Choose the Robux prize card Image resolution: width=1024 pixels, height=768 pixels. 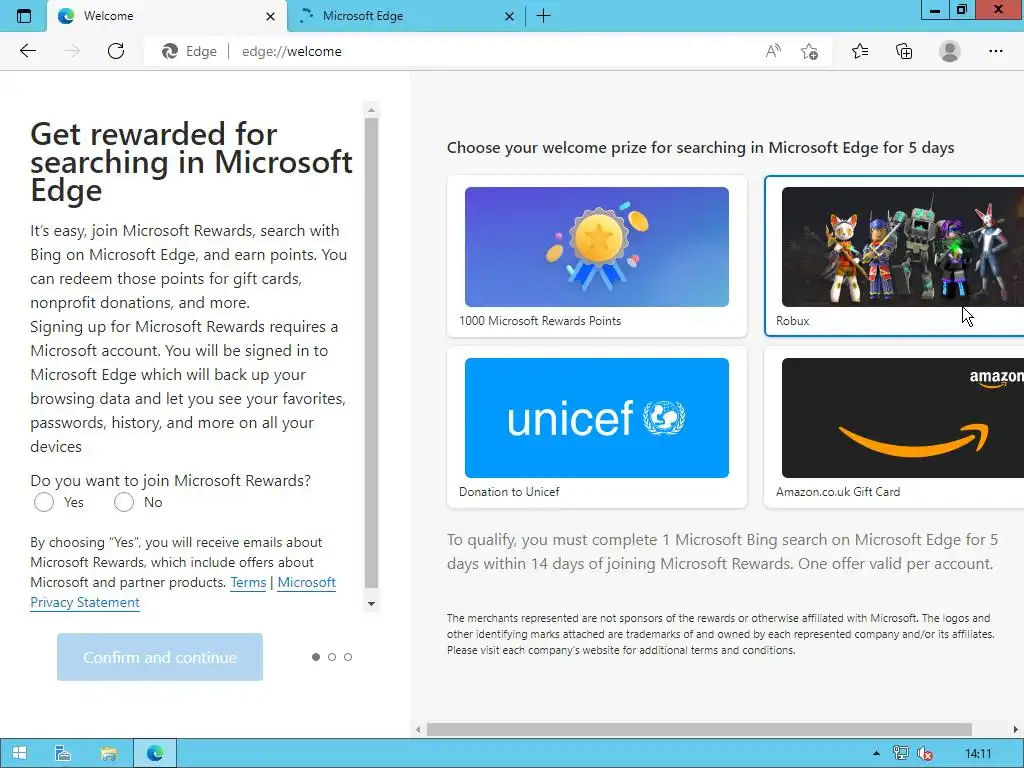894,256
